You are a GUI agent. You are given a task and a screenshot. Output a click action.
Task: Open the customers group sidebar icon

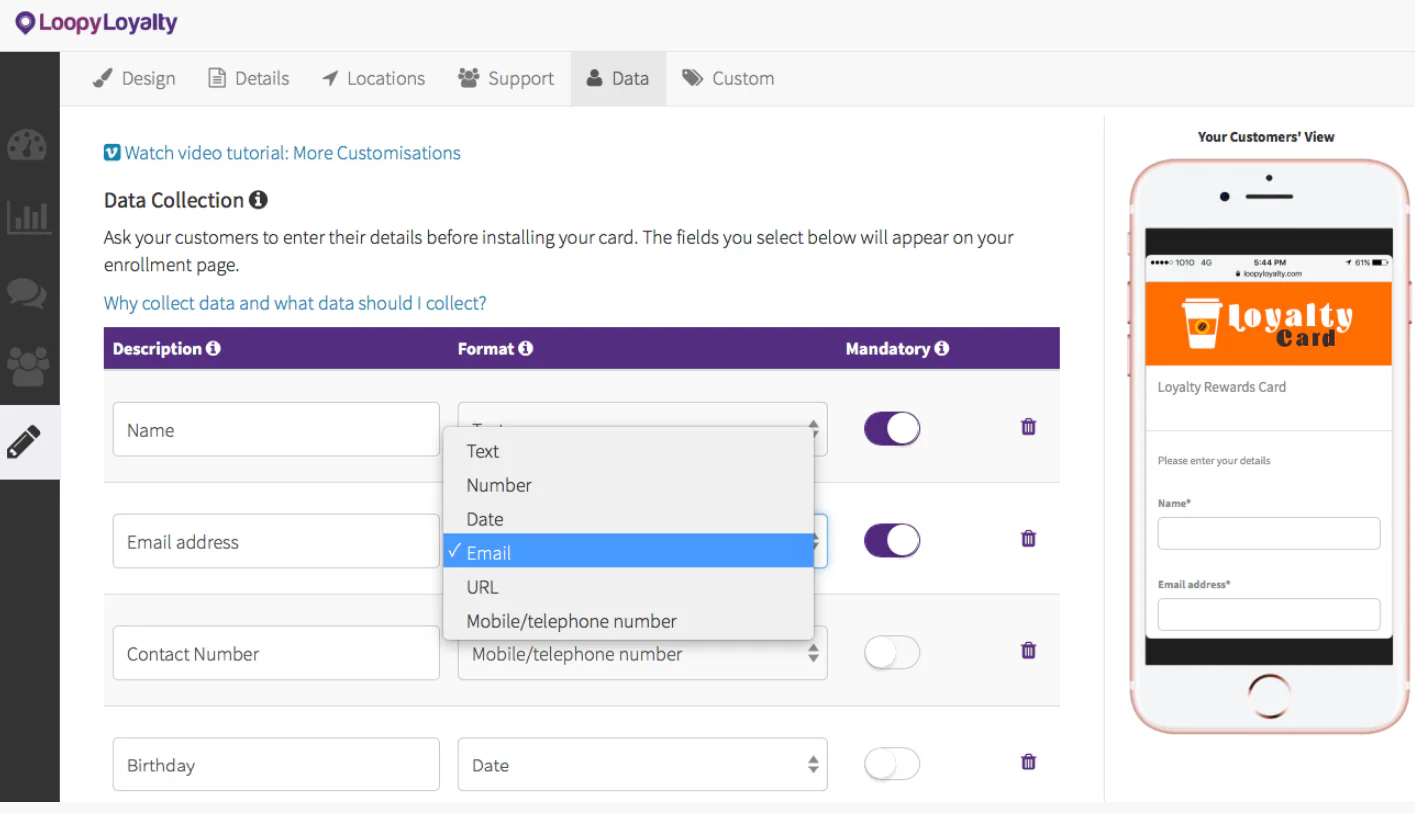click(27, 368)
